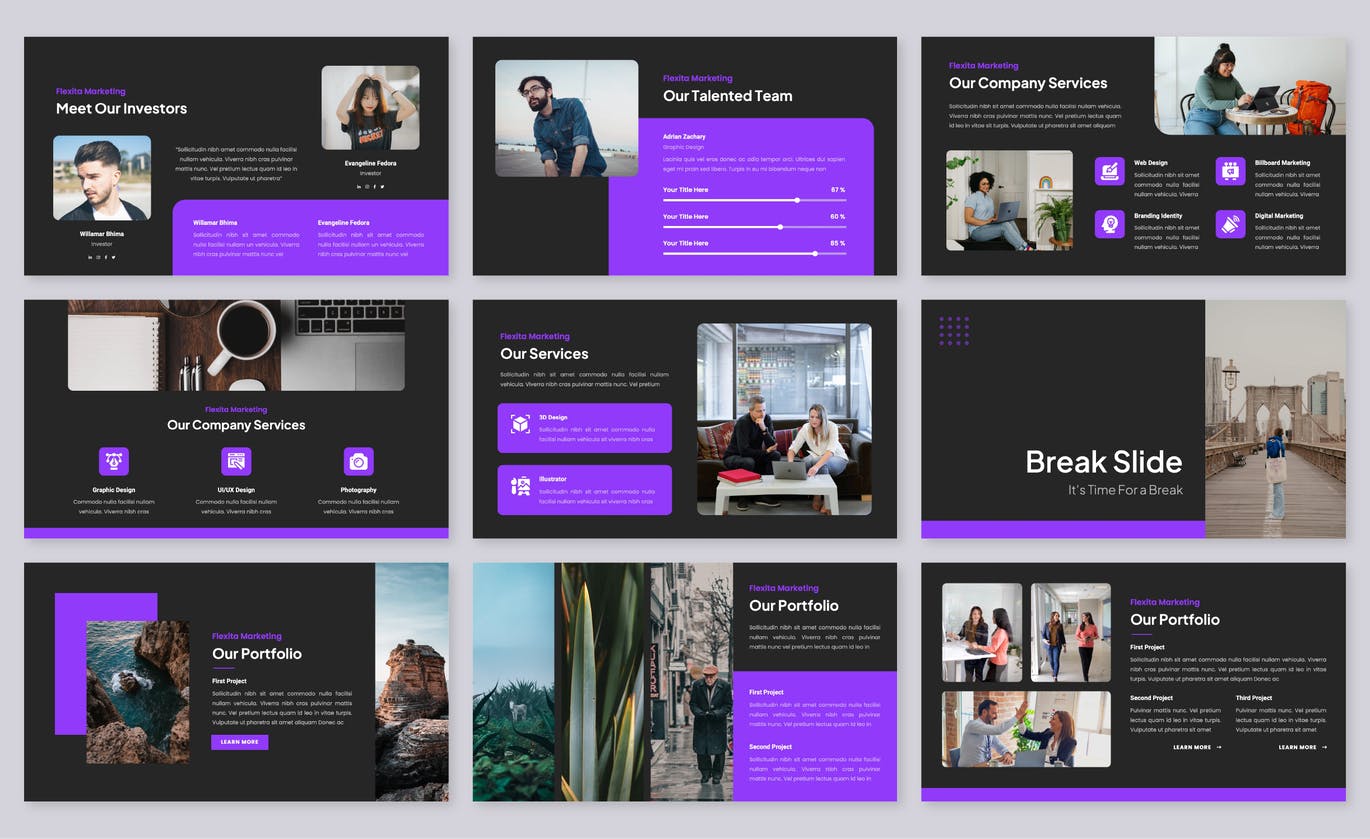Click the Billboard Marketing icon
The image size is (1370, 839).
(1229, 171)
